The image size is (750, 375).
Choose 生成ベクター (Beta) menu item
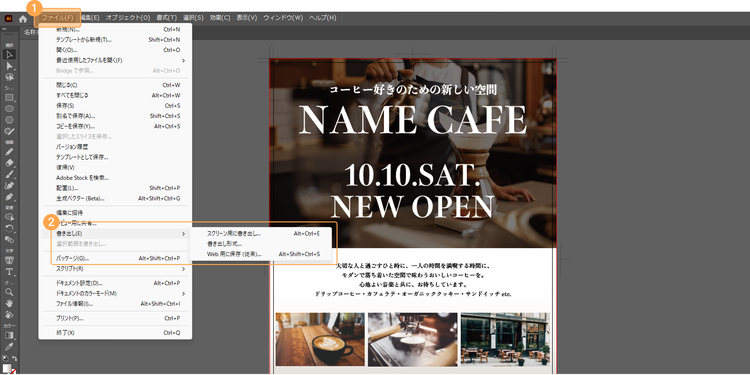coord(115,198)
